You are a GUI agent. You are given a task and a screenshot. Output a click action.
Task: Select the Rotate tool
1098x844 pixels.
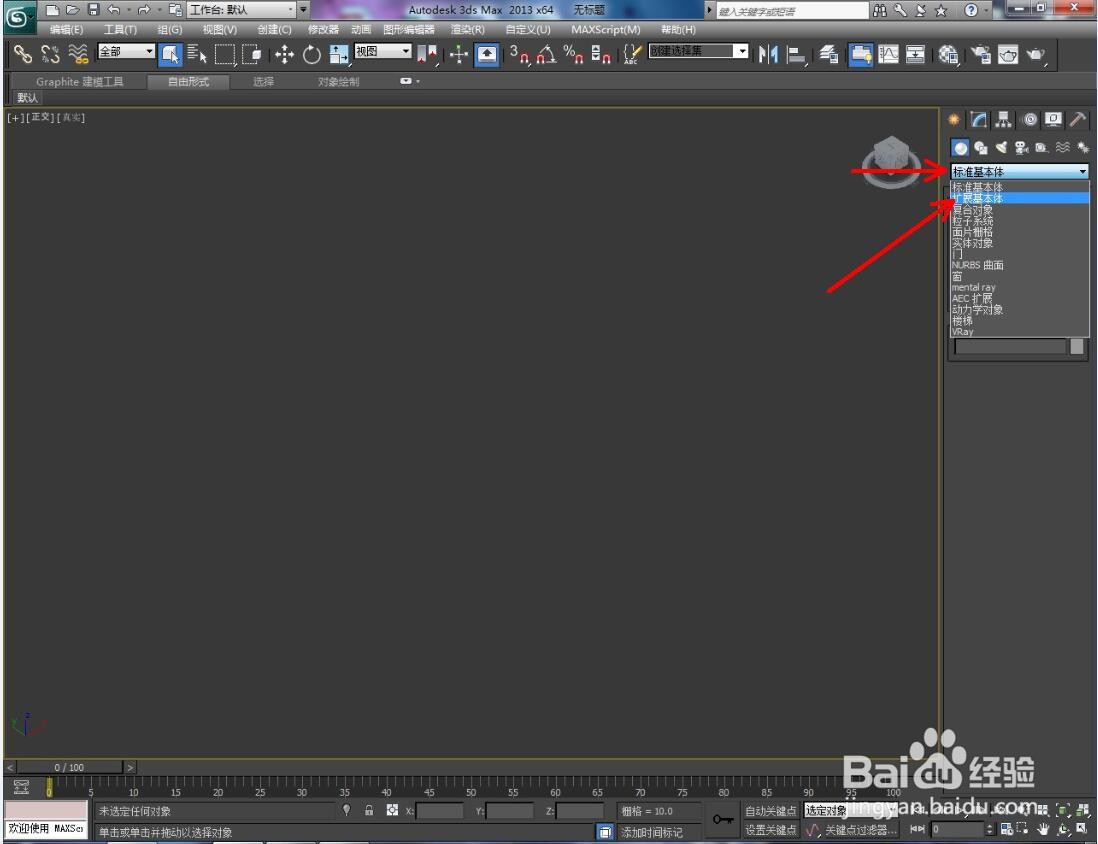point(311,54)
